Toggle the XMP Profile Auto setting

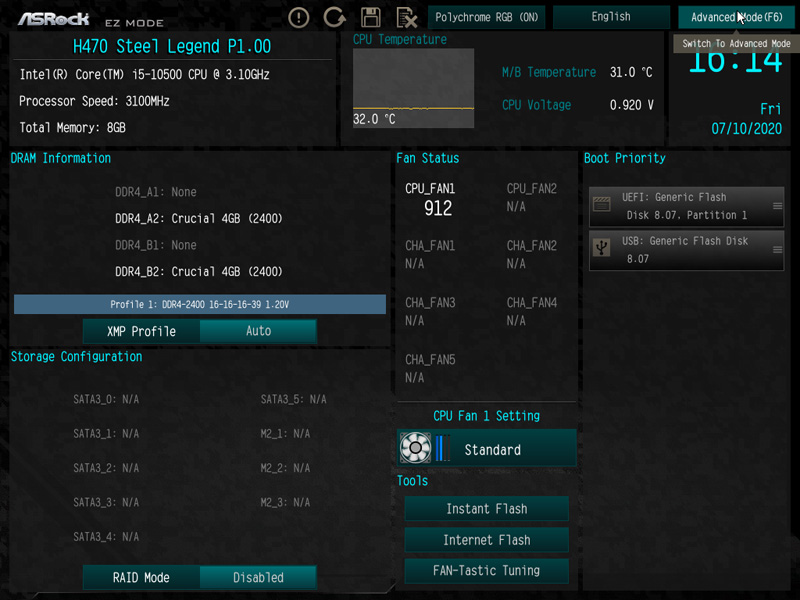tap(258, 331)
